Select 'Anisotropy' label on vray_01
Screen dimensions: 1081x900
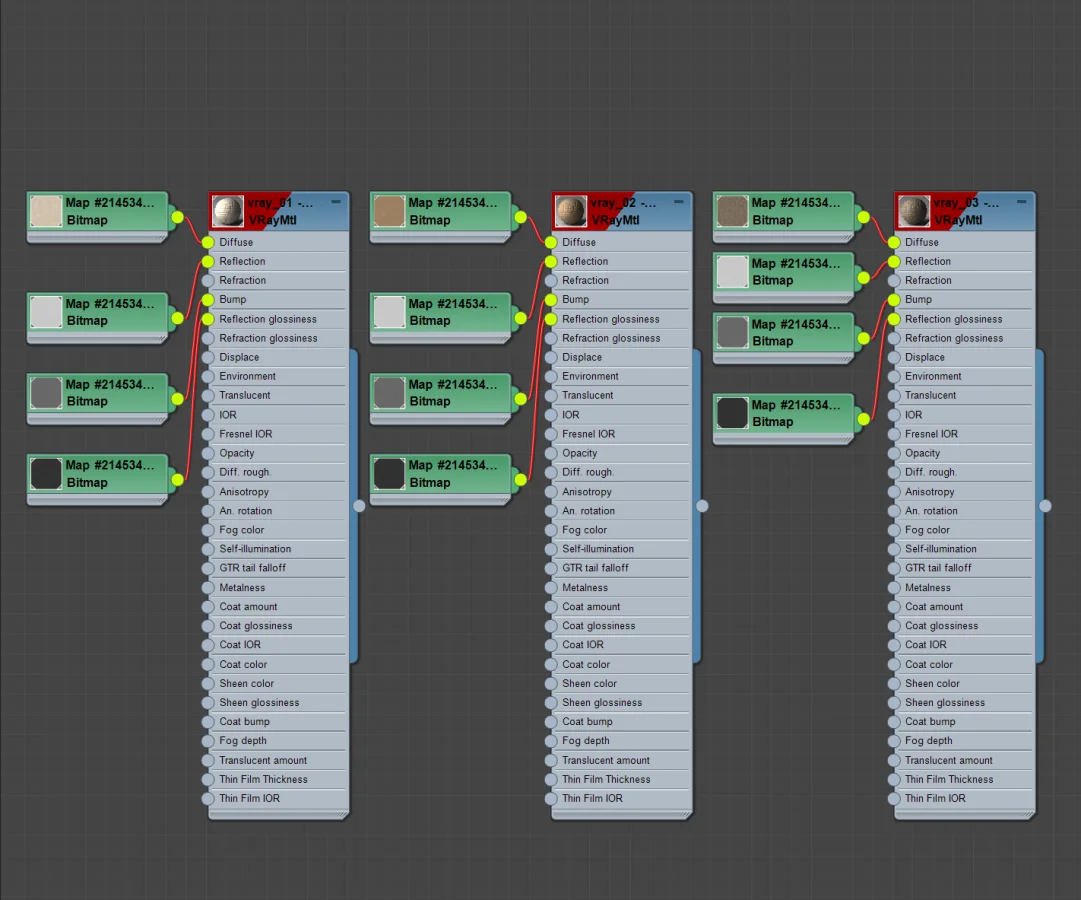pos(244,492)
